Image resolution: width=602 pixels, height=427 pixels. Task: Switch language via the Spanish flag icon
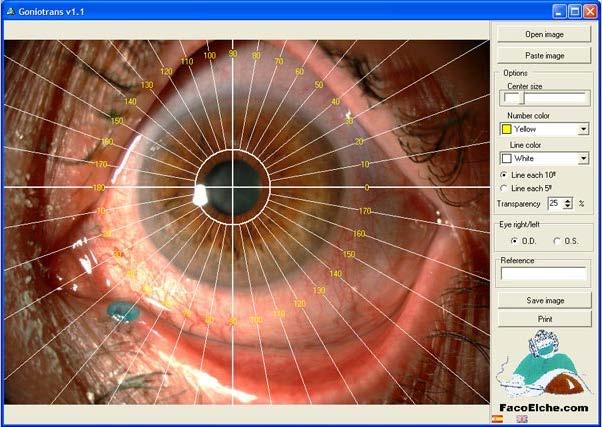click(497, 419)
